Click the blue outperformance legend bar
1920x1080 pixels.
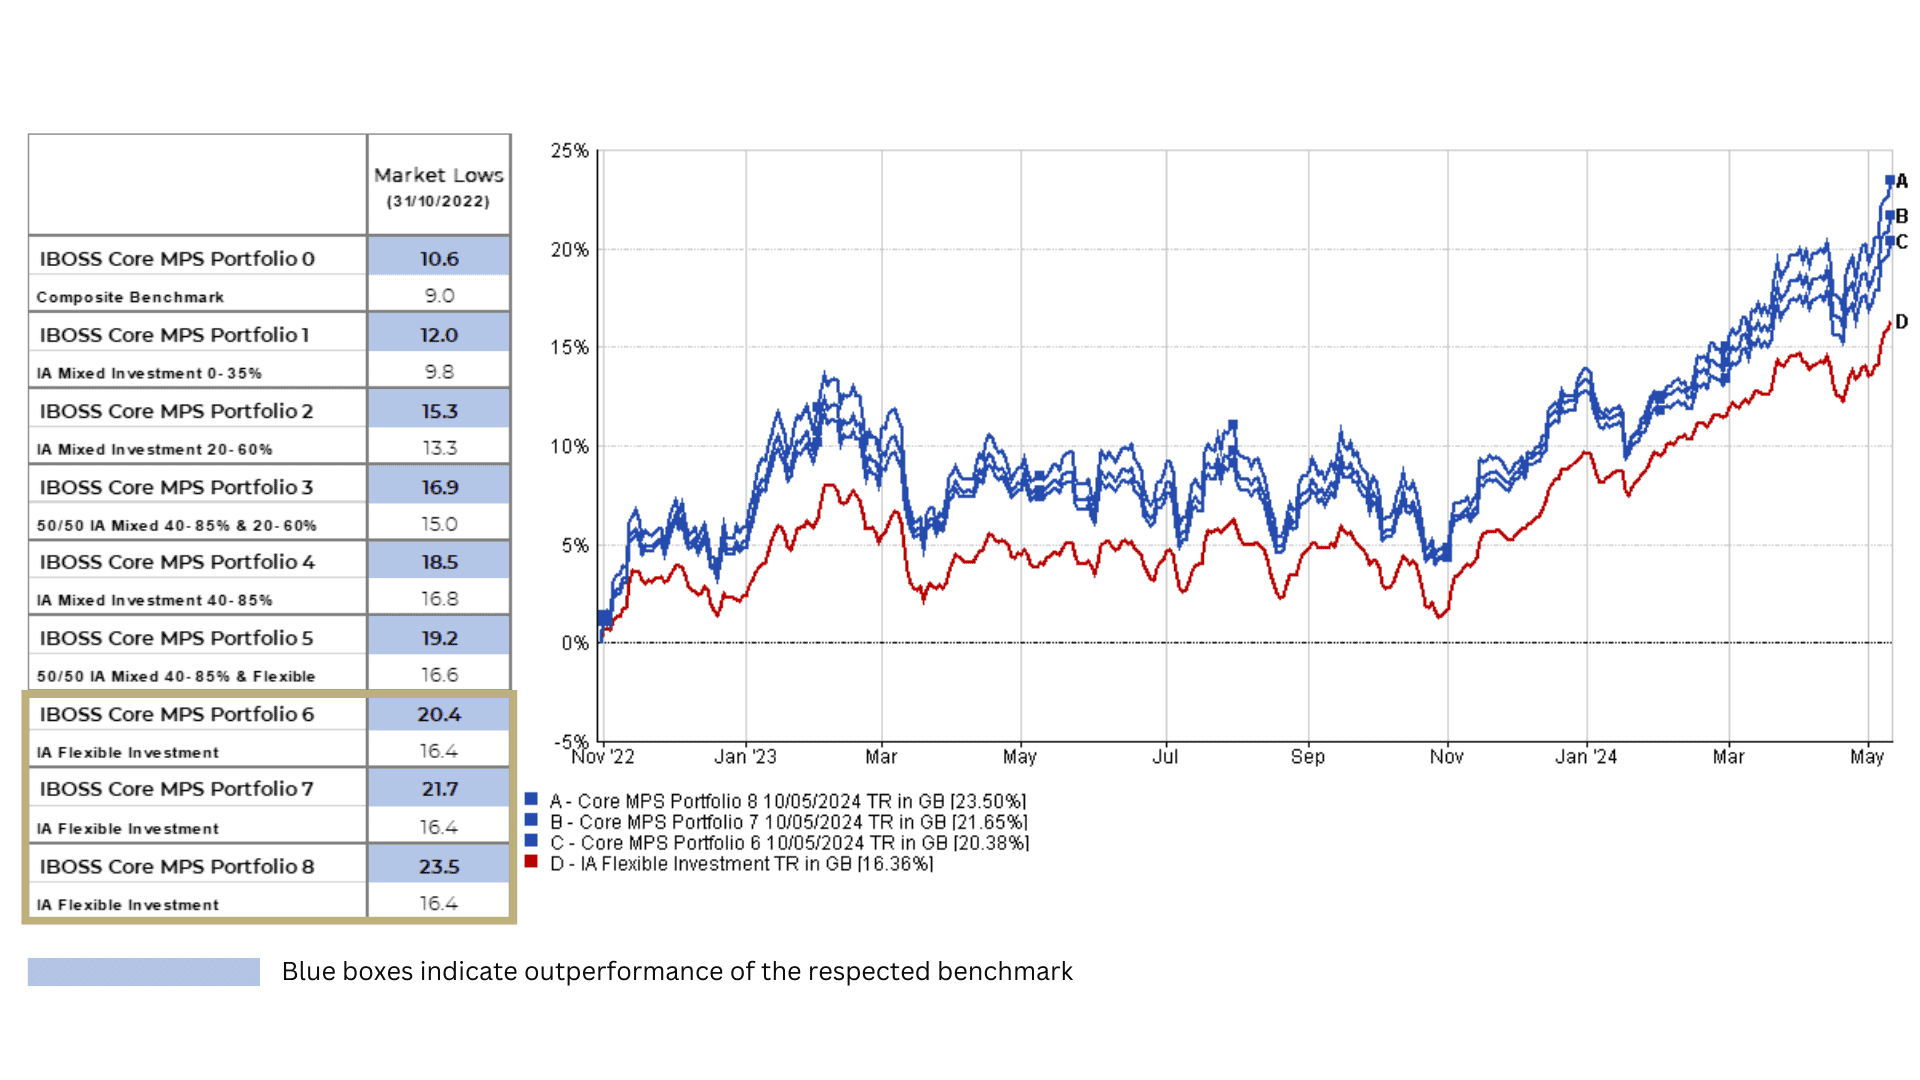pyautogui.click(x=143, y=971)
